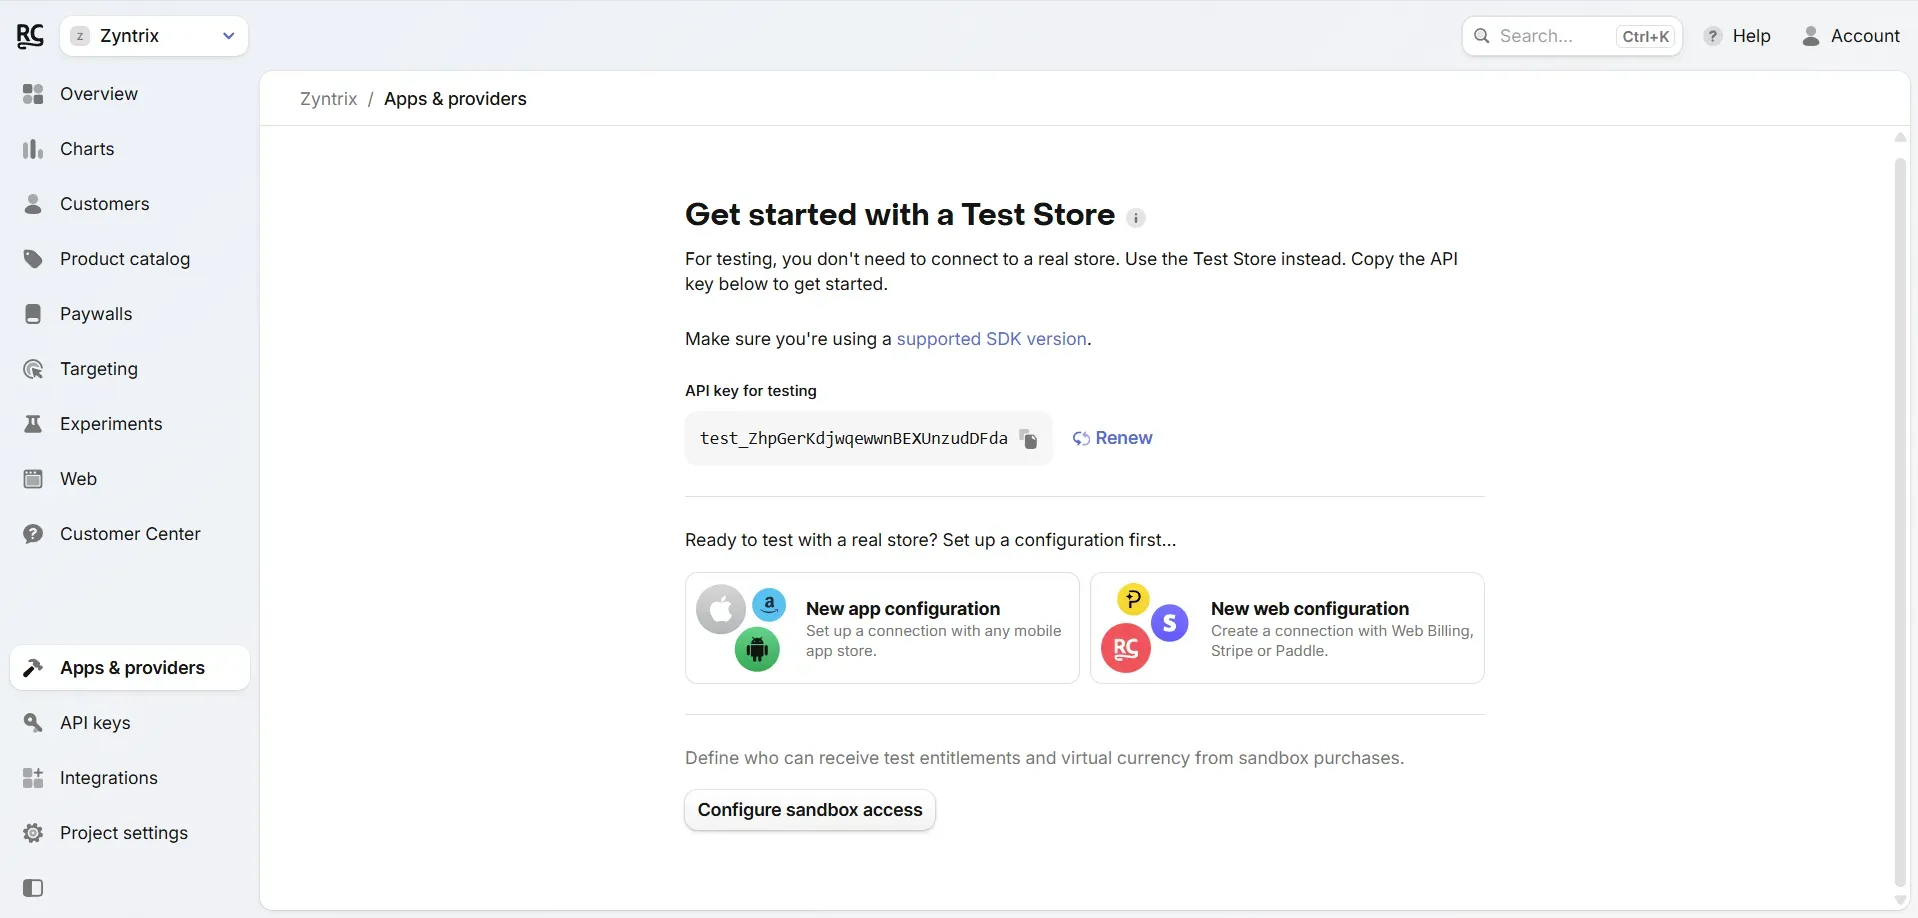
Task: Select New app configuration card
Action: coord(882,628)
